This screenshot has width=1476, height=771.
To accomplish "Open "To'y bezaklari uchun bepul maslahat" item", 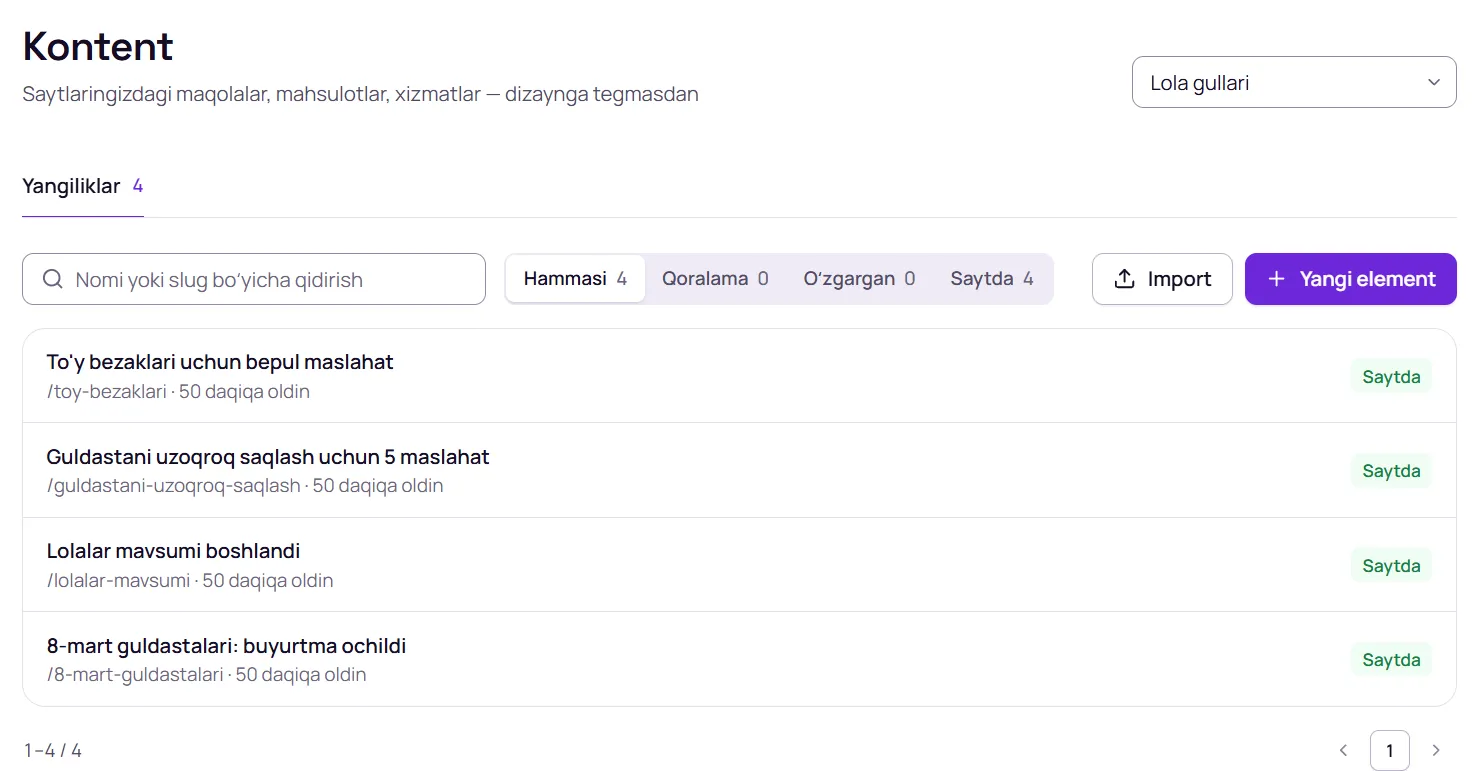I will [739, 376].
